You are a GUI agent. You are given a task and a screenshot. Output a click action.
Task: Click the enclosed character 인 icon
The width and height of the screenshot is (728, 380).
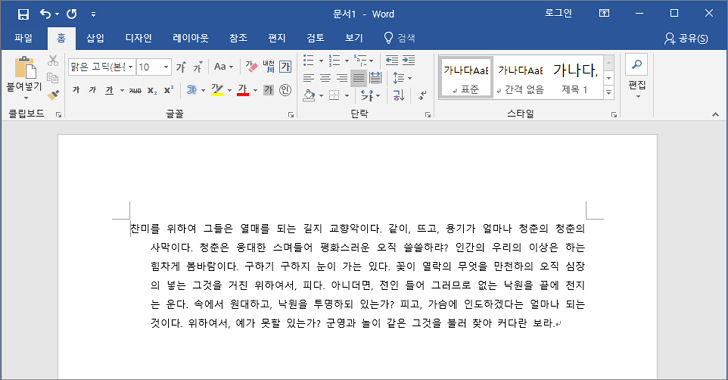coord(285,90)
